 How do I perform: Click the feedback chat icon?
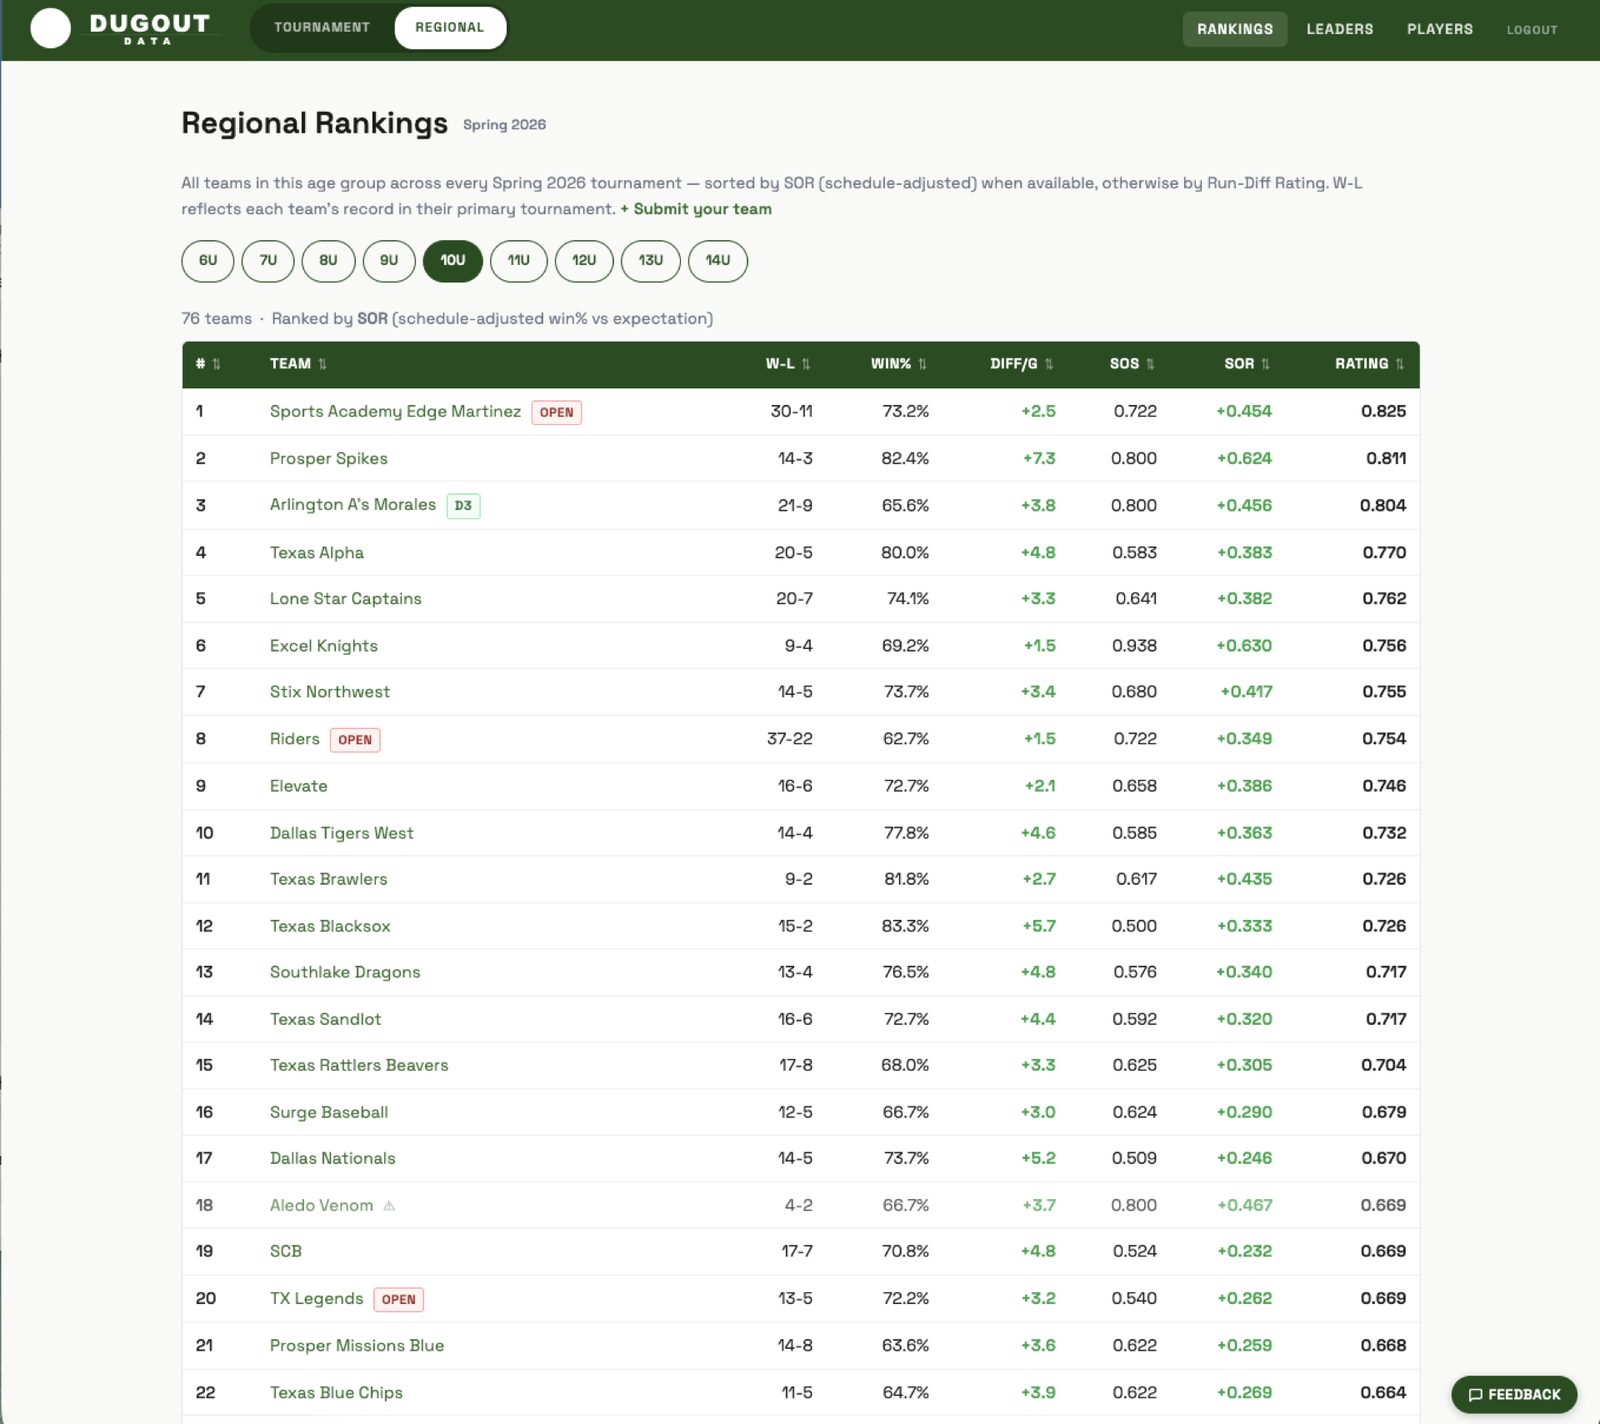tap(1478, 1393)
